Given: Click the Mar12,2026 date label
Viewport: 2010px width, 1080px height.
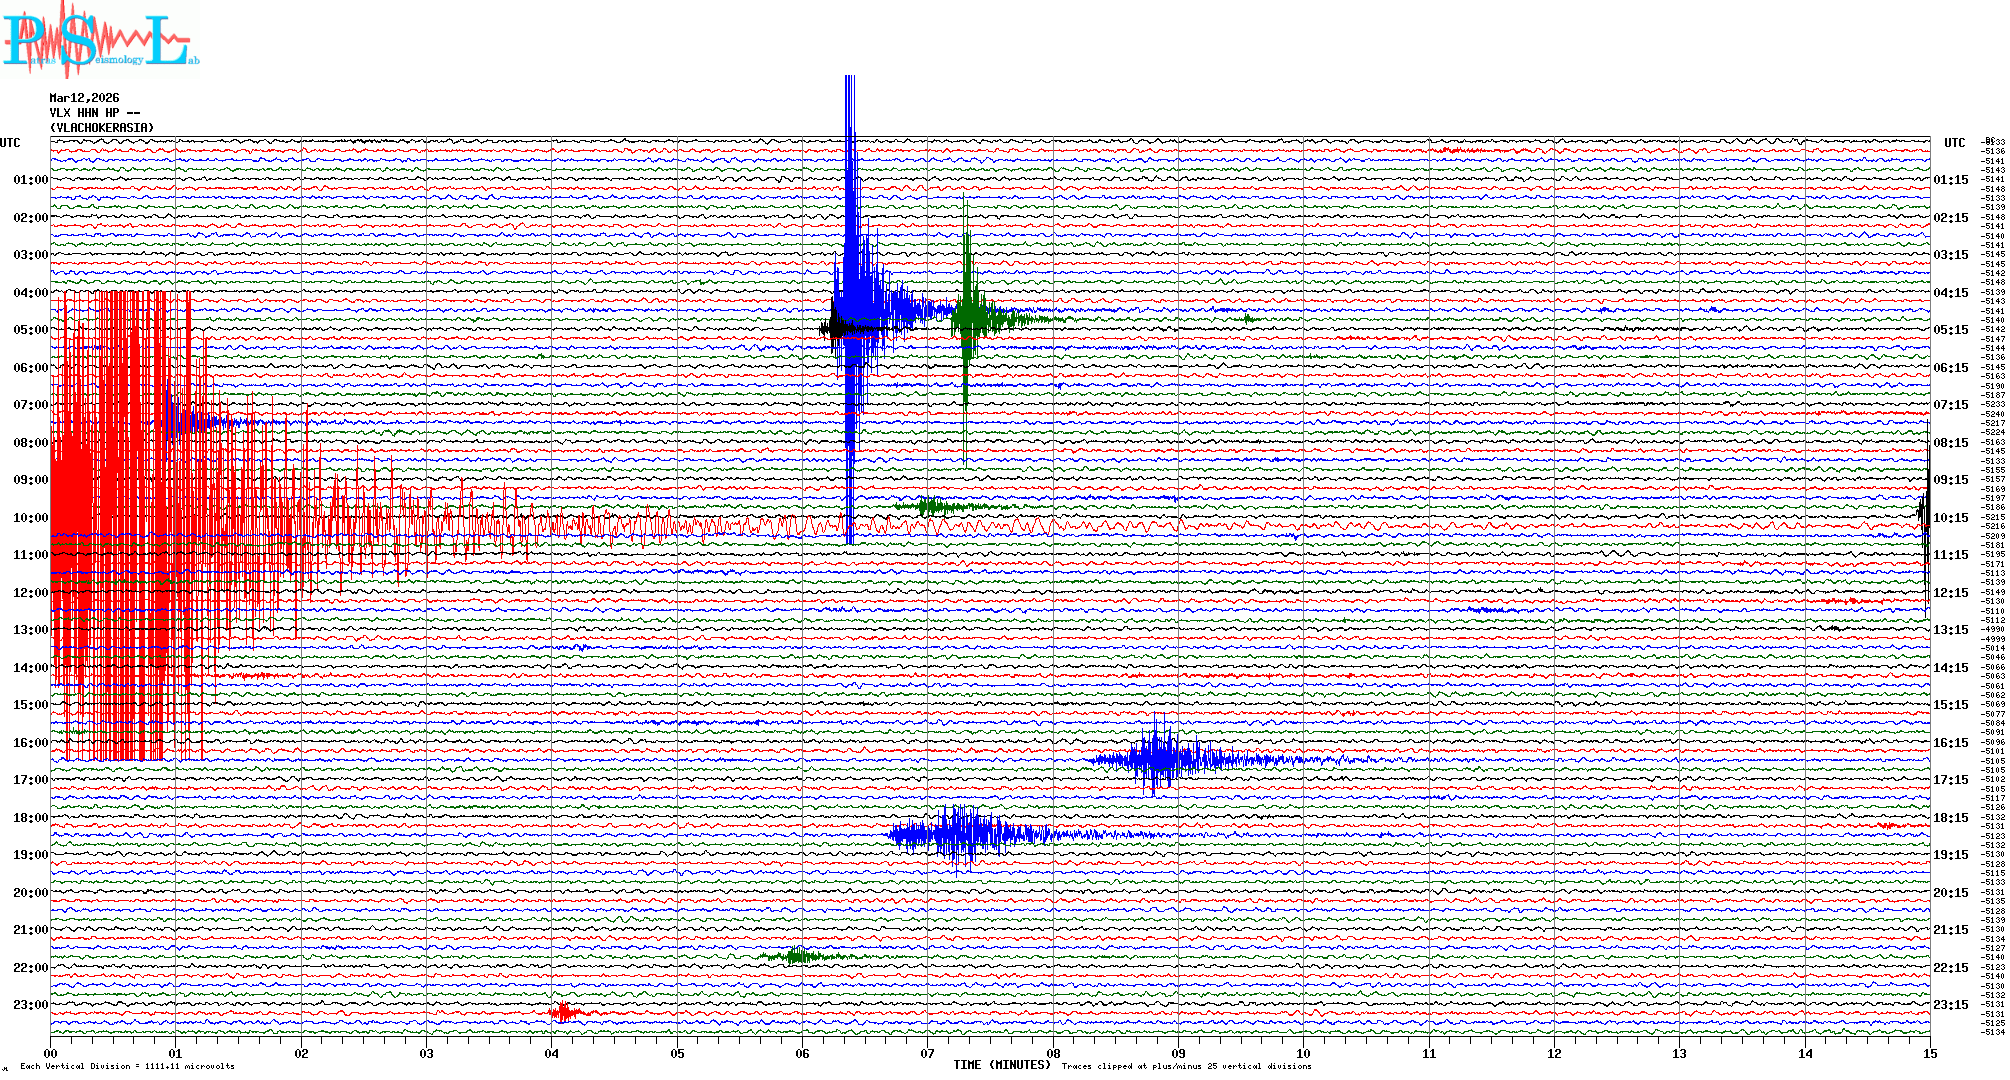Looking at the screenshot, I should pos(84,98).
